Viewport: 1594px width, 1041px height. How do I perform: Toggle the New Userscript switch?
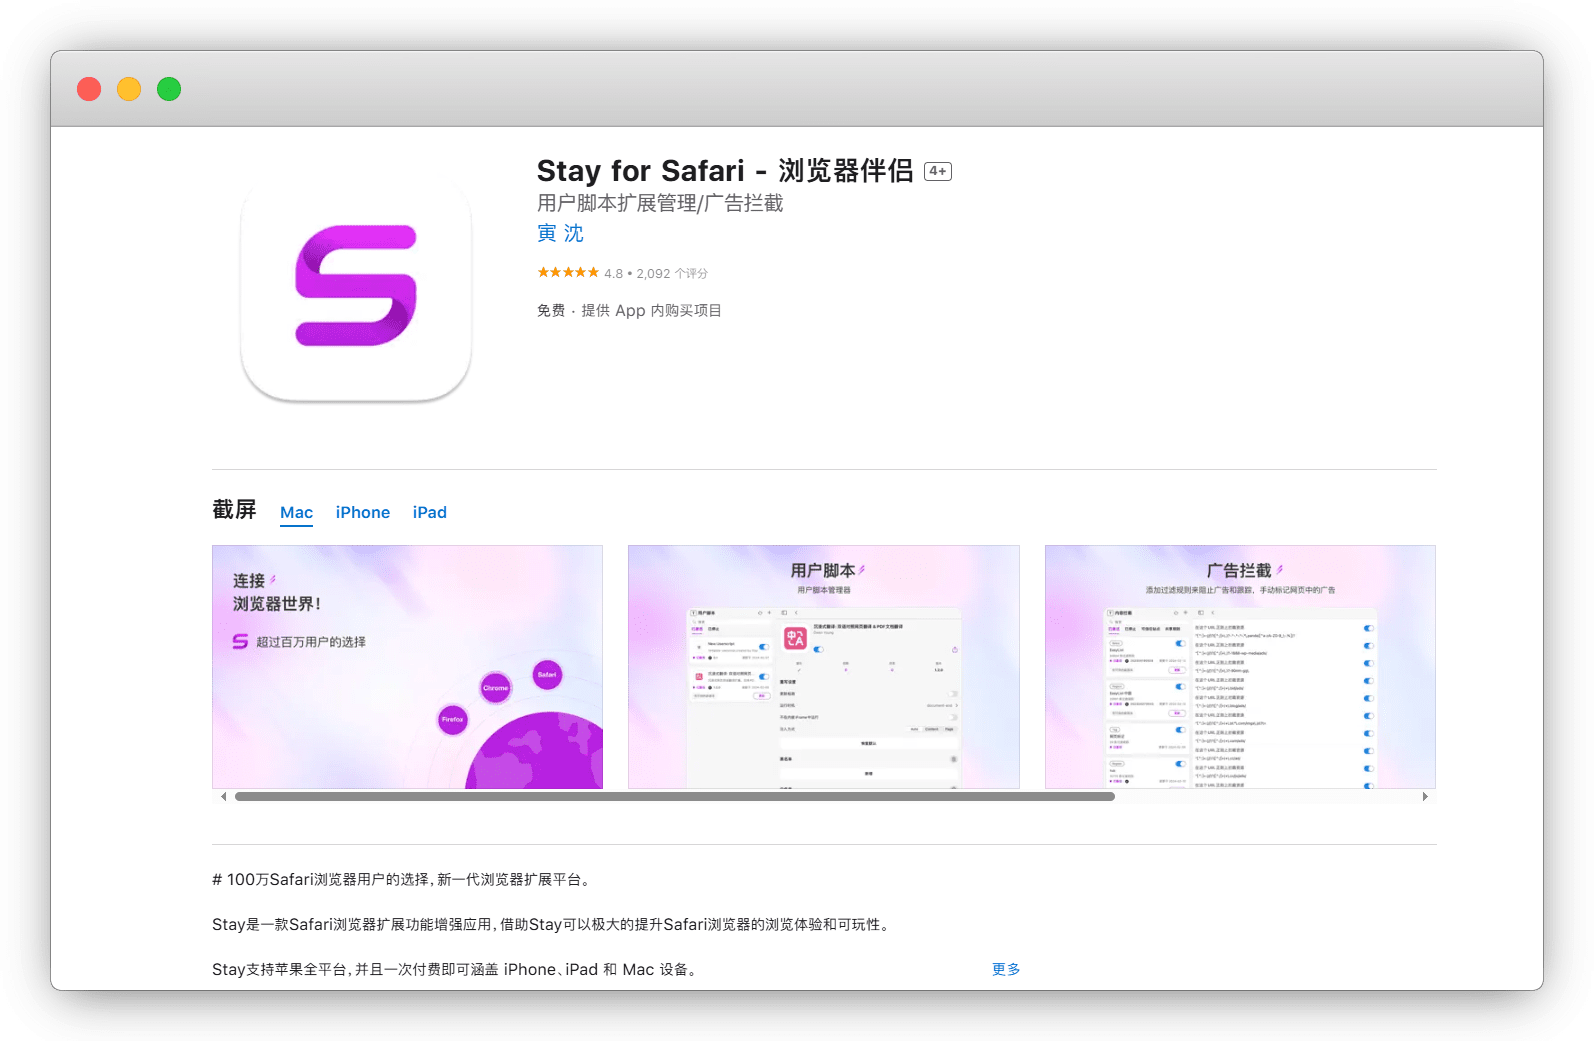tap(763, 647)
